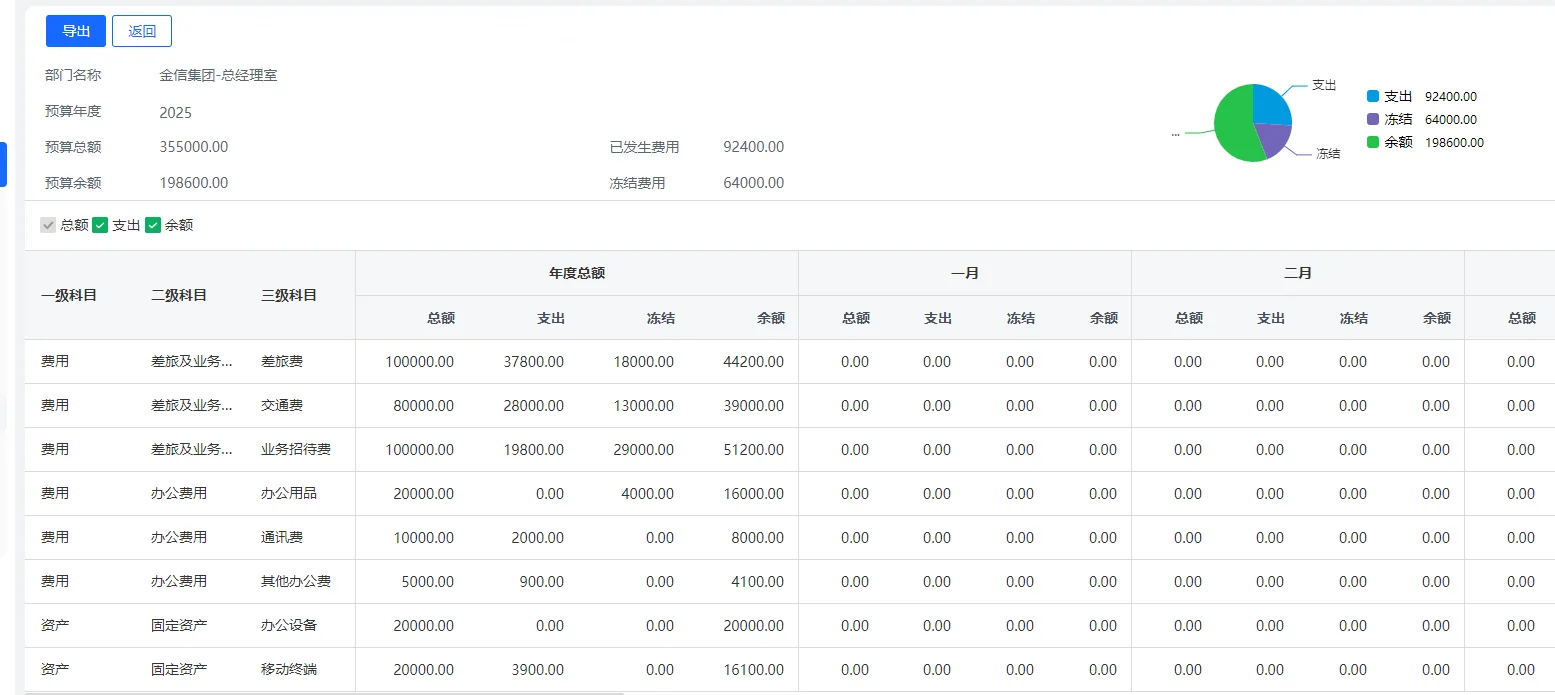Image resolution: width=1555 pixels, height=695 pixels.
Task: Click the 移动终端 row label
Action: tap(289, 670)
